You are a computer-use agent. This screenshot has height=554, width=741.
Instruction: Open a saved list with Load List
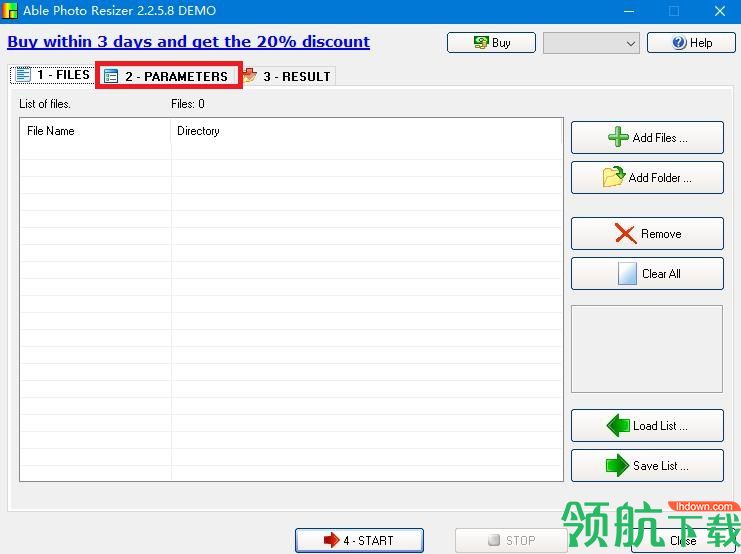click(647, 425)
